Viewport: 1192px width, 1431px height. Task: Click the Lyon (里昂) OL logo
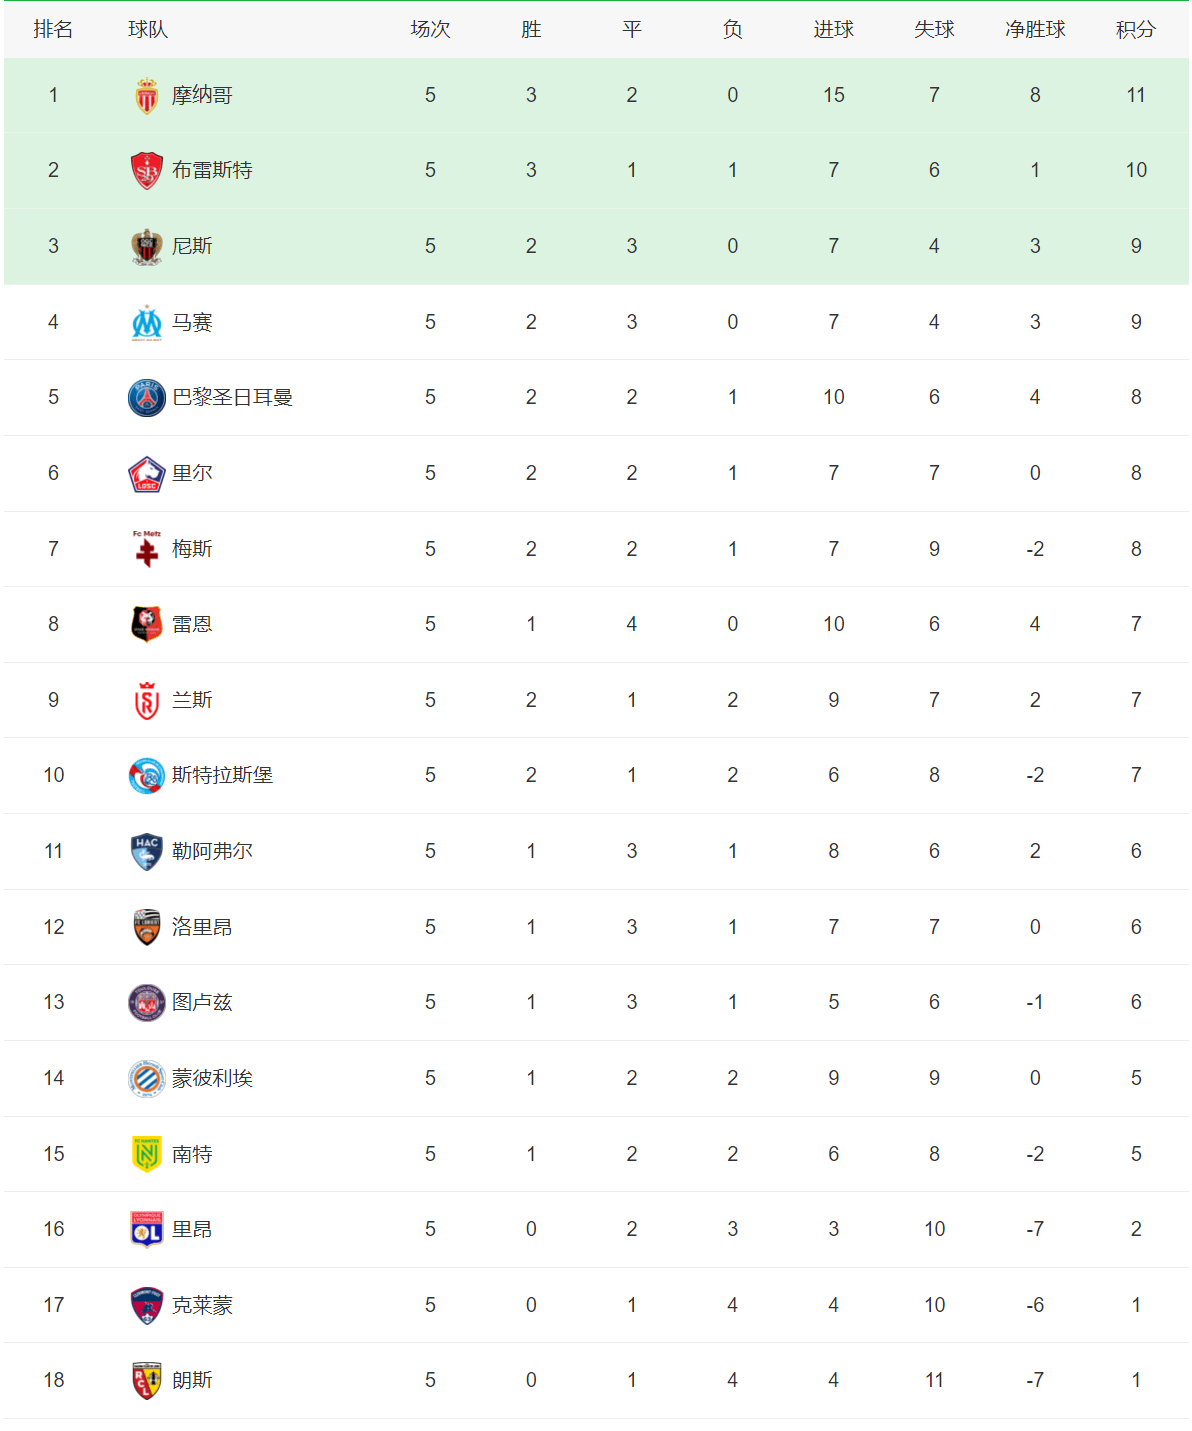click(x=147, y=1230)
